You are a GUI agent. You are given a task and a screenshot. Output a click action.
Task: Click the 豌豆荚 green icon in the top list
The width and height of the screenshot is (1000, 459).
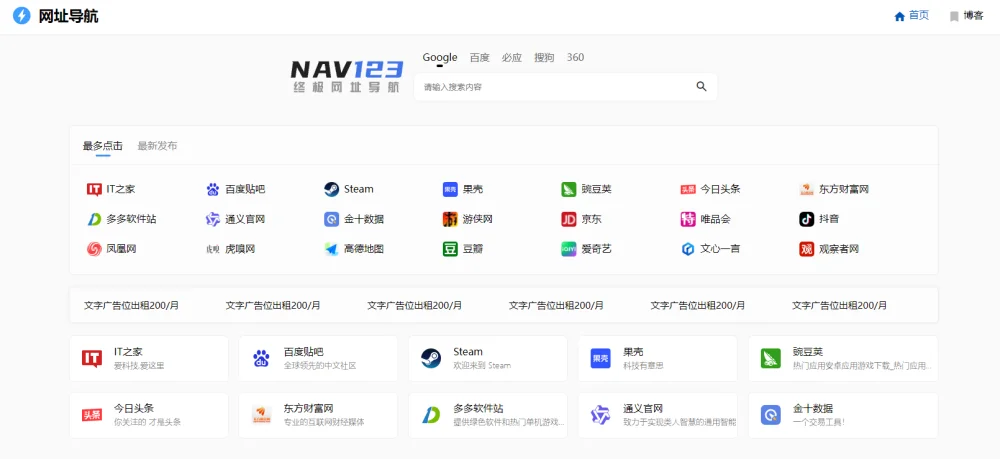[x=569, y=189]
